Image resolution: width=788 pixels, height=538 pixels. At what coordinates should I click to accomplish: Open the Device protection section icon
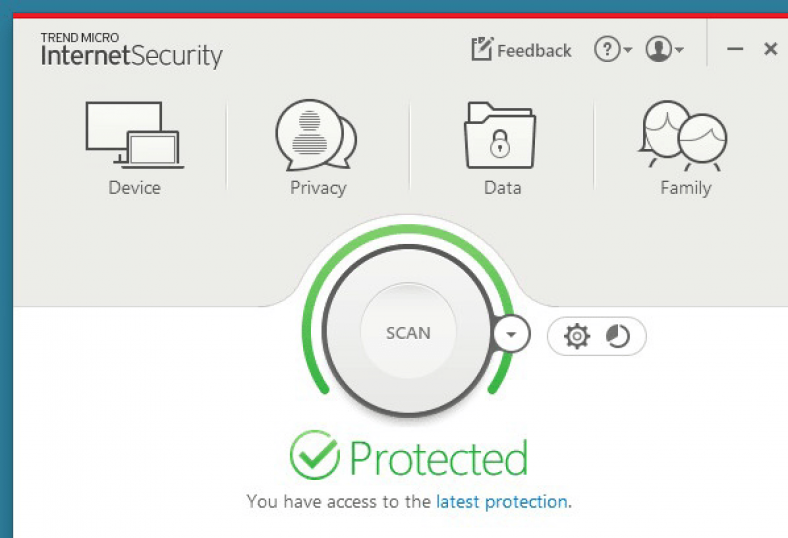(x=135, y=135)
